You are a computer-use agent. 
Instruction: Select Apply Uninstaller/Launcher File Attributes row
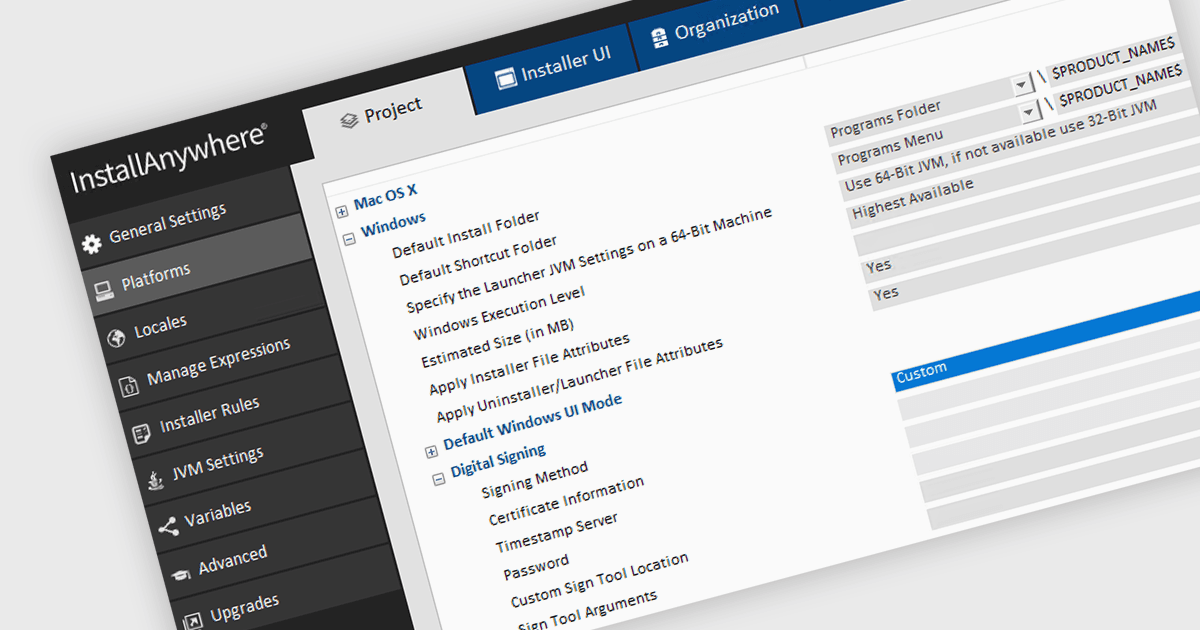[579, 381]
